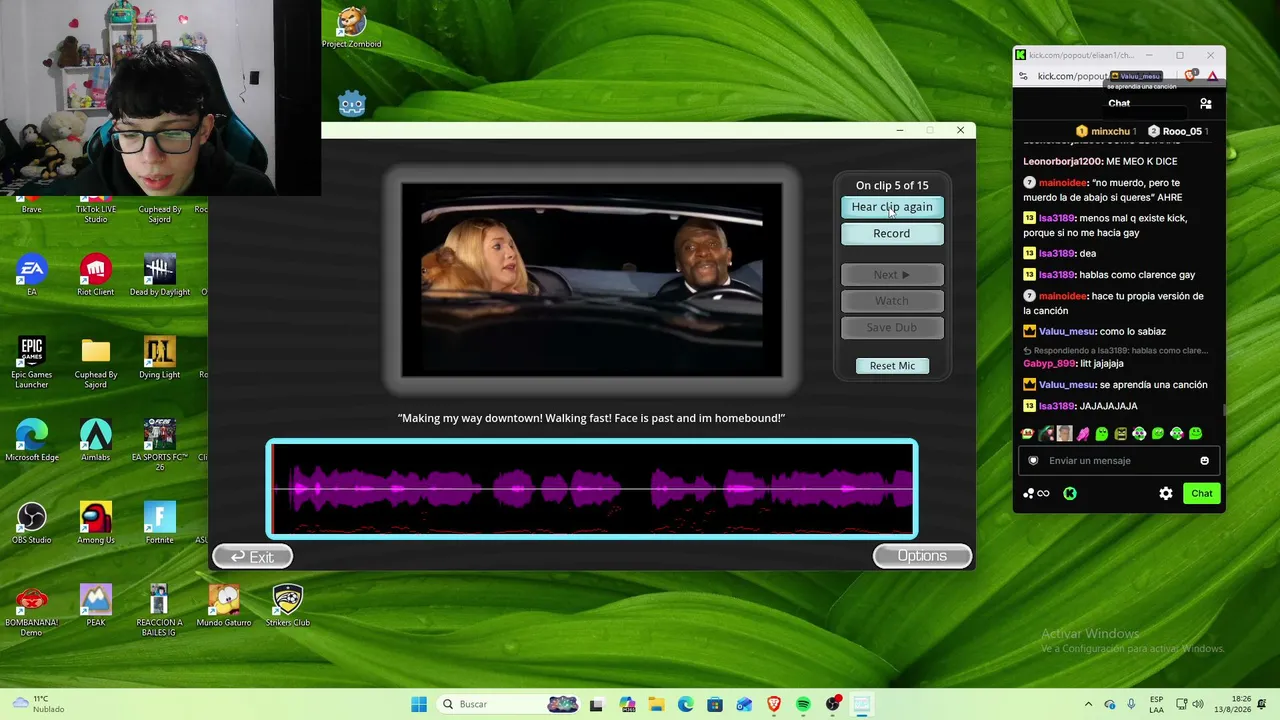Click the Hear clip again button
This screenshot has width=1280, height=720.
coord(892,207)
